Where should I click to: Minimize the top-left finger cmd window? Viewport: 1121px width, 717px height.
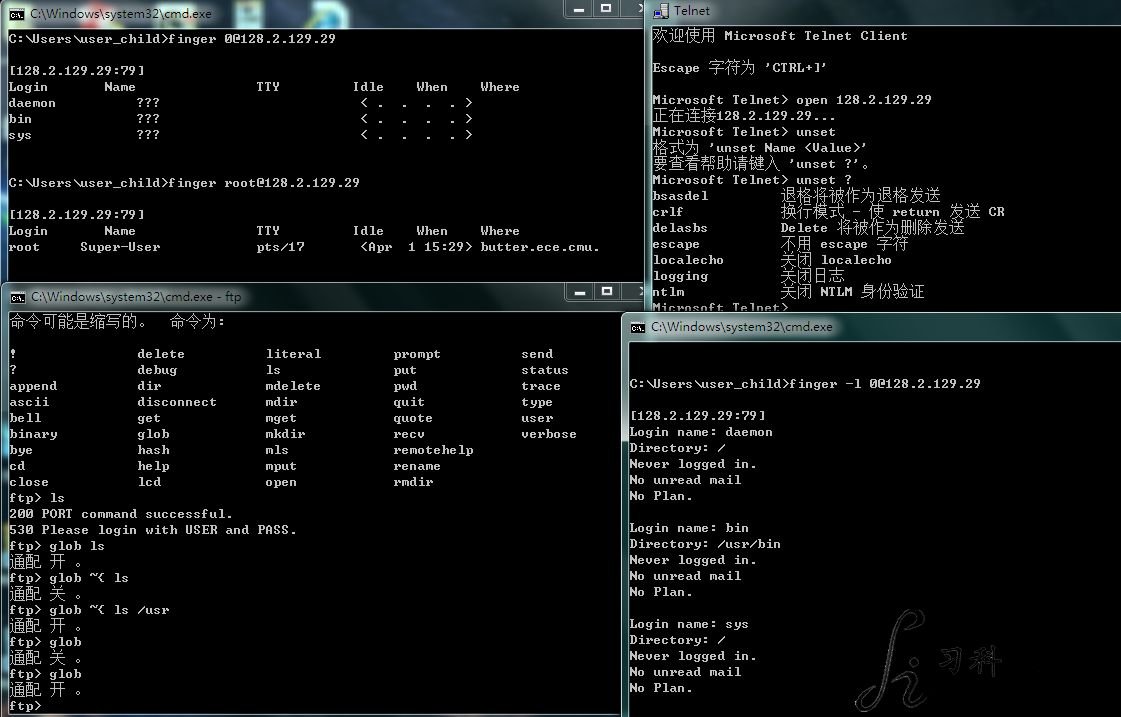579,9
